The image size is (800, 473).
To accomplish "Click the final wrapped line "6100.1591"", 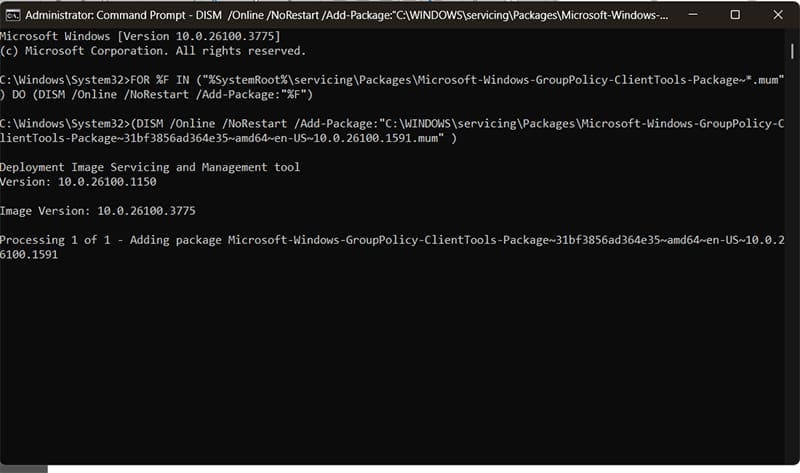I will click(x=30, y=255).
